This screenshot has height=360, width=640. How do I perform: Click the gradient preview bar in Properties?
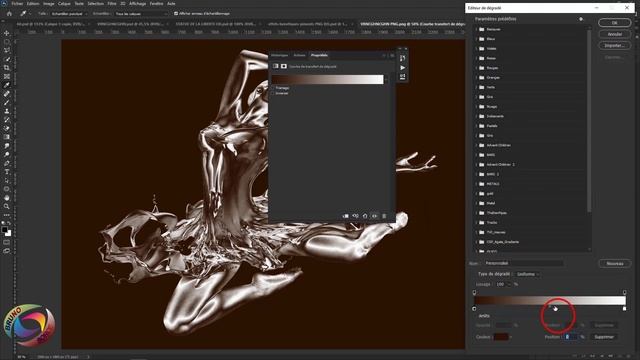pos(328,79)
